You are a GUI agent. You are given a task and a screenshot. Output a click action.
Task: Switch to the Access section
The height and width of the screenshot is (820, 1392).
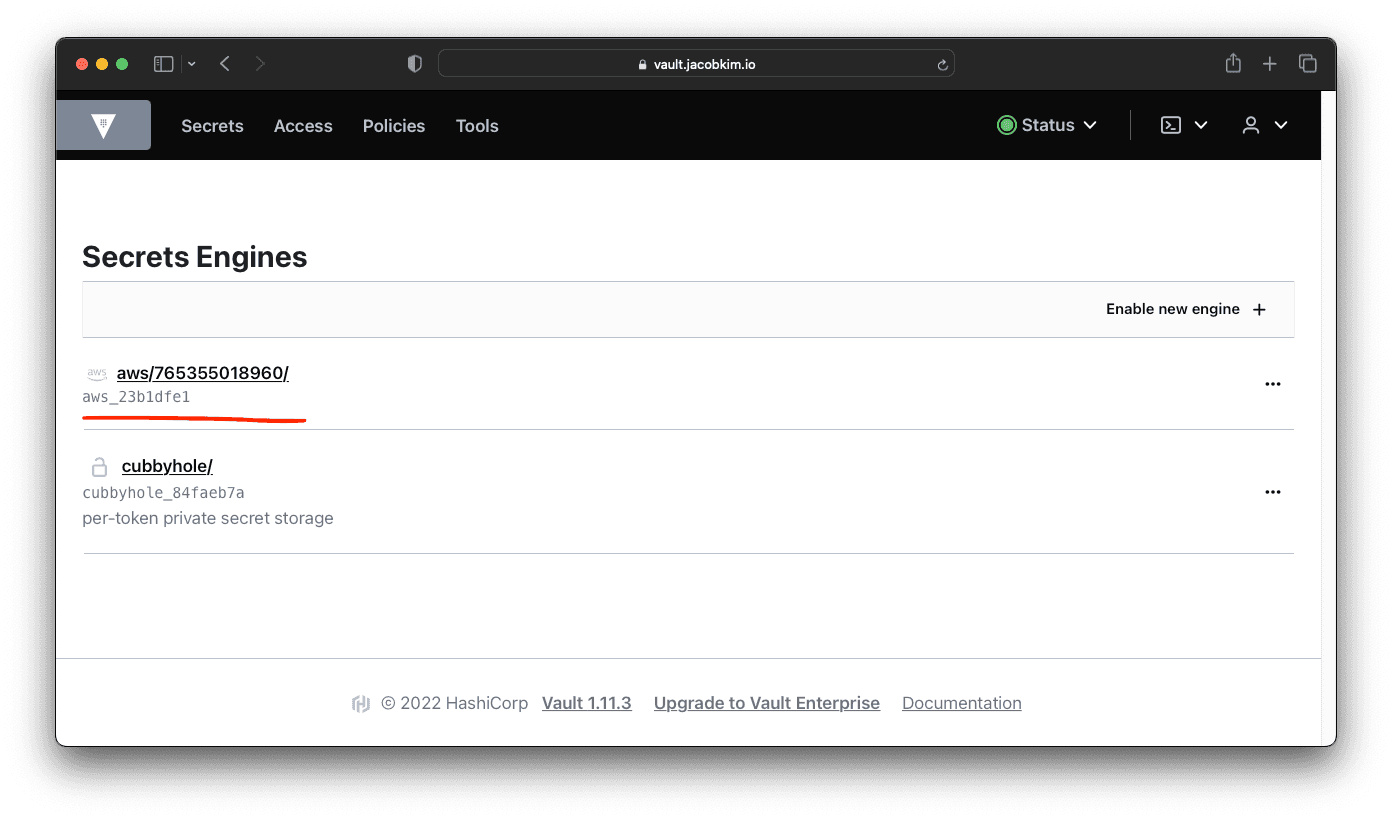[x=303, y=126]
